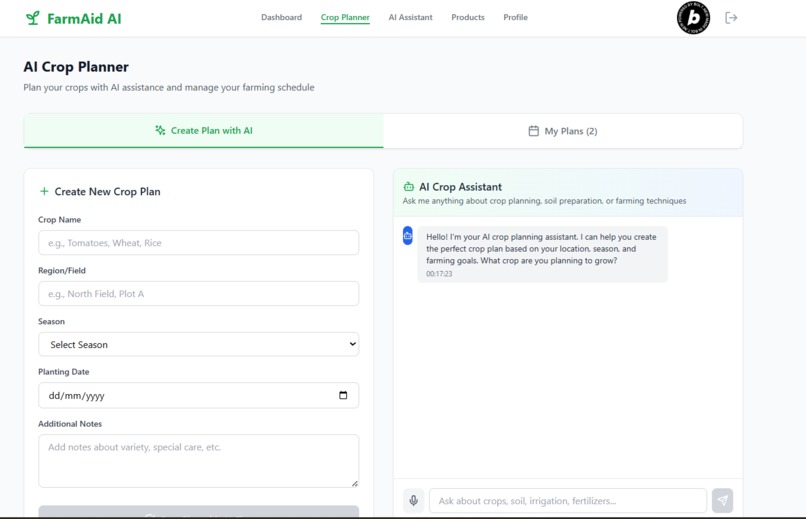Focus the Crop Name input field
The height and width of the screenshot is (519, 806).
click(198, 243)
